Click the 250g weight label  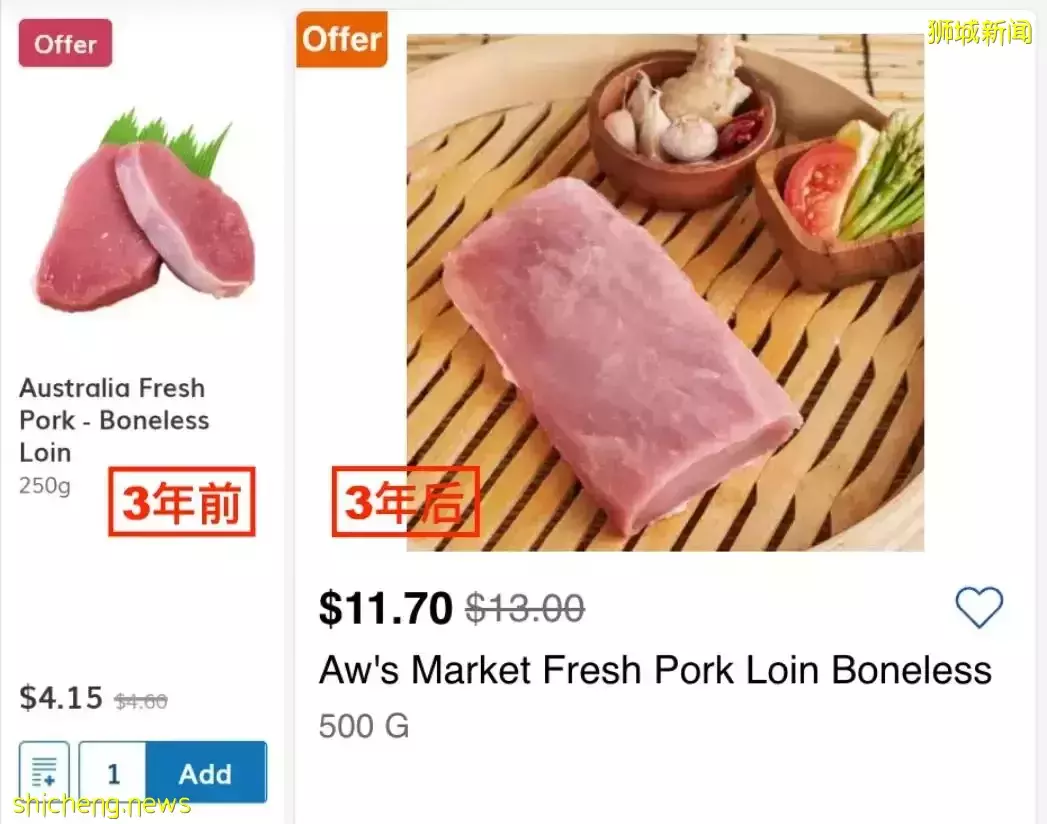[45, 487]
